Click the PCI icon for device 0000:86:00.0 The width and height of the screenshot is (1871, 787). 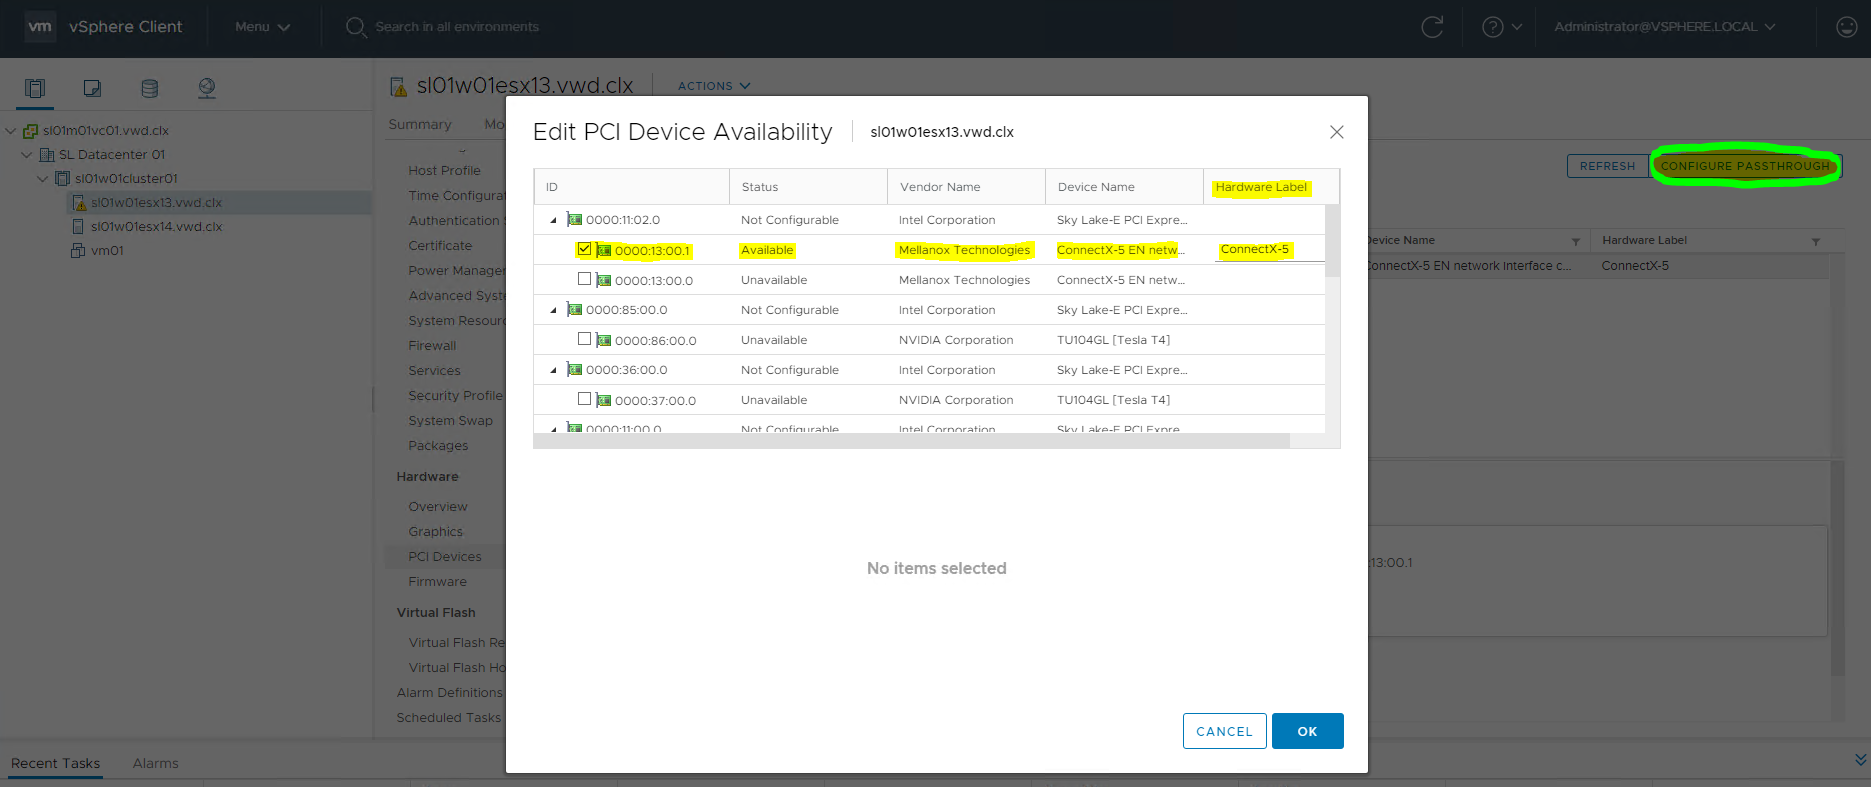(604, 340)
